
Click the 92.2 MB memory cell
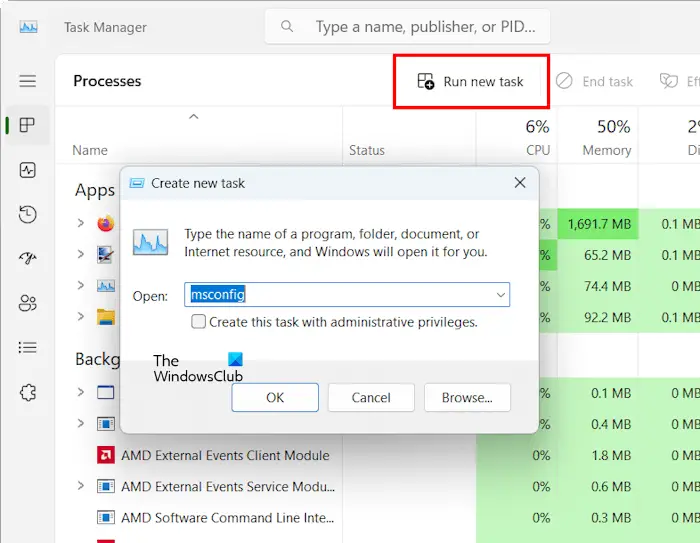click(598, 317)
